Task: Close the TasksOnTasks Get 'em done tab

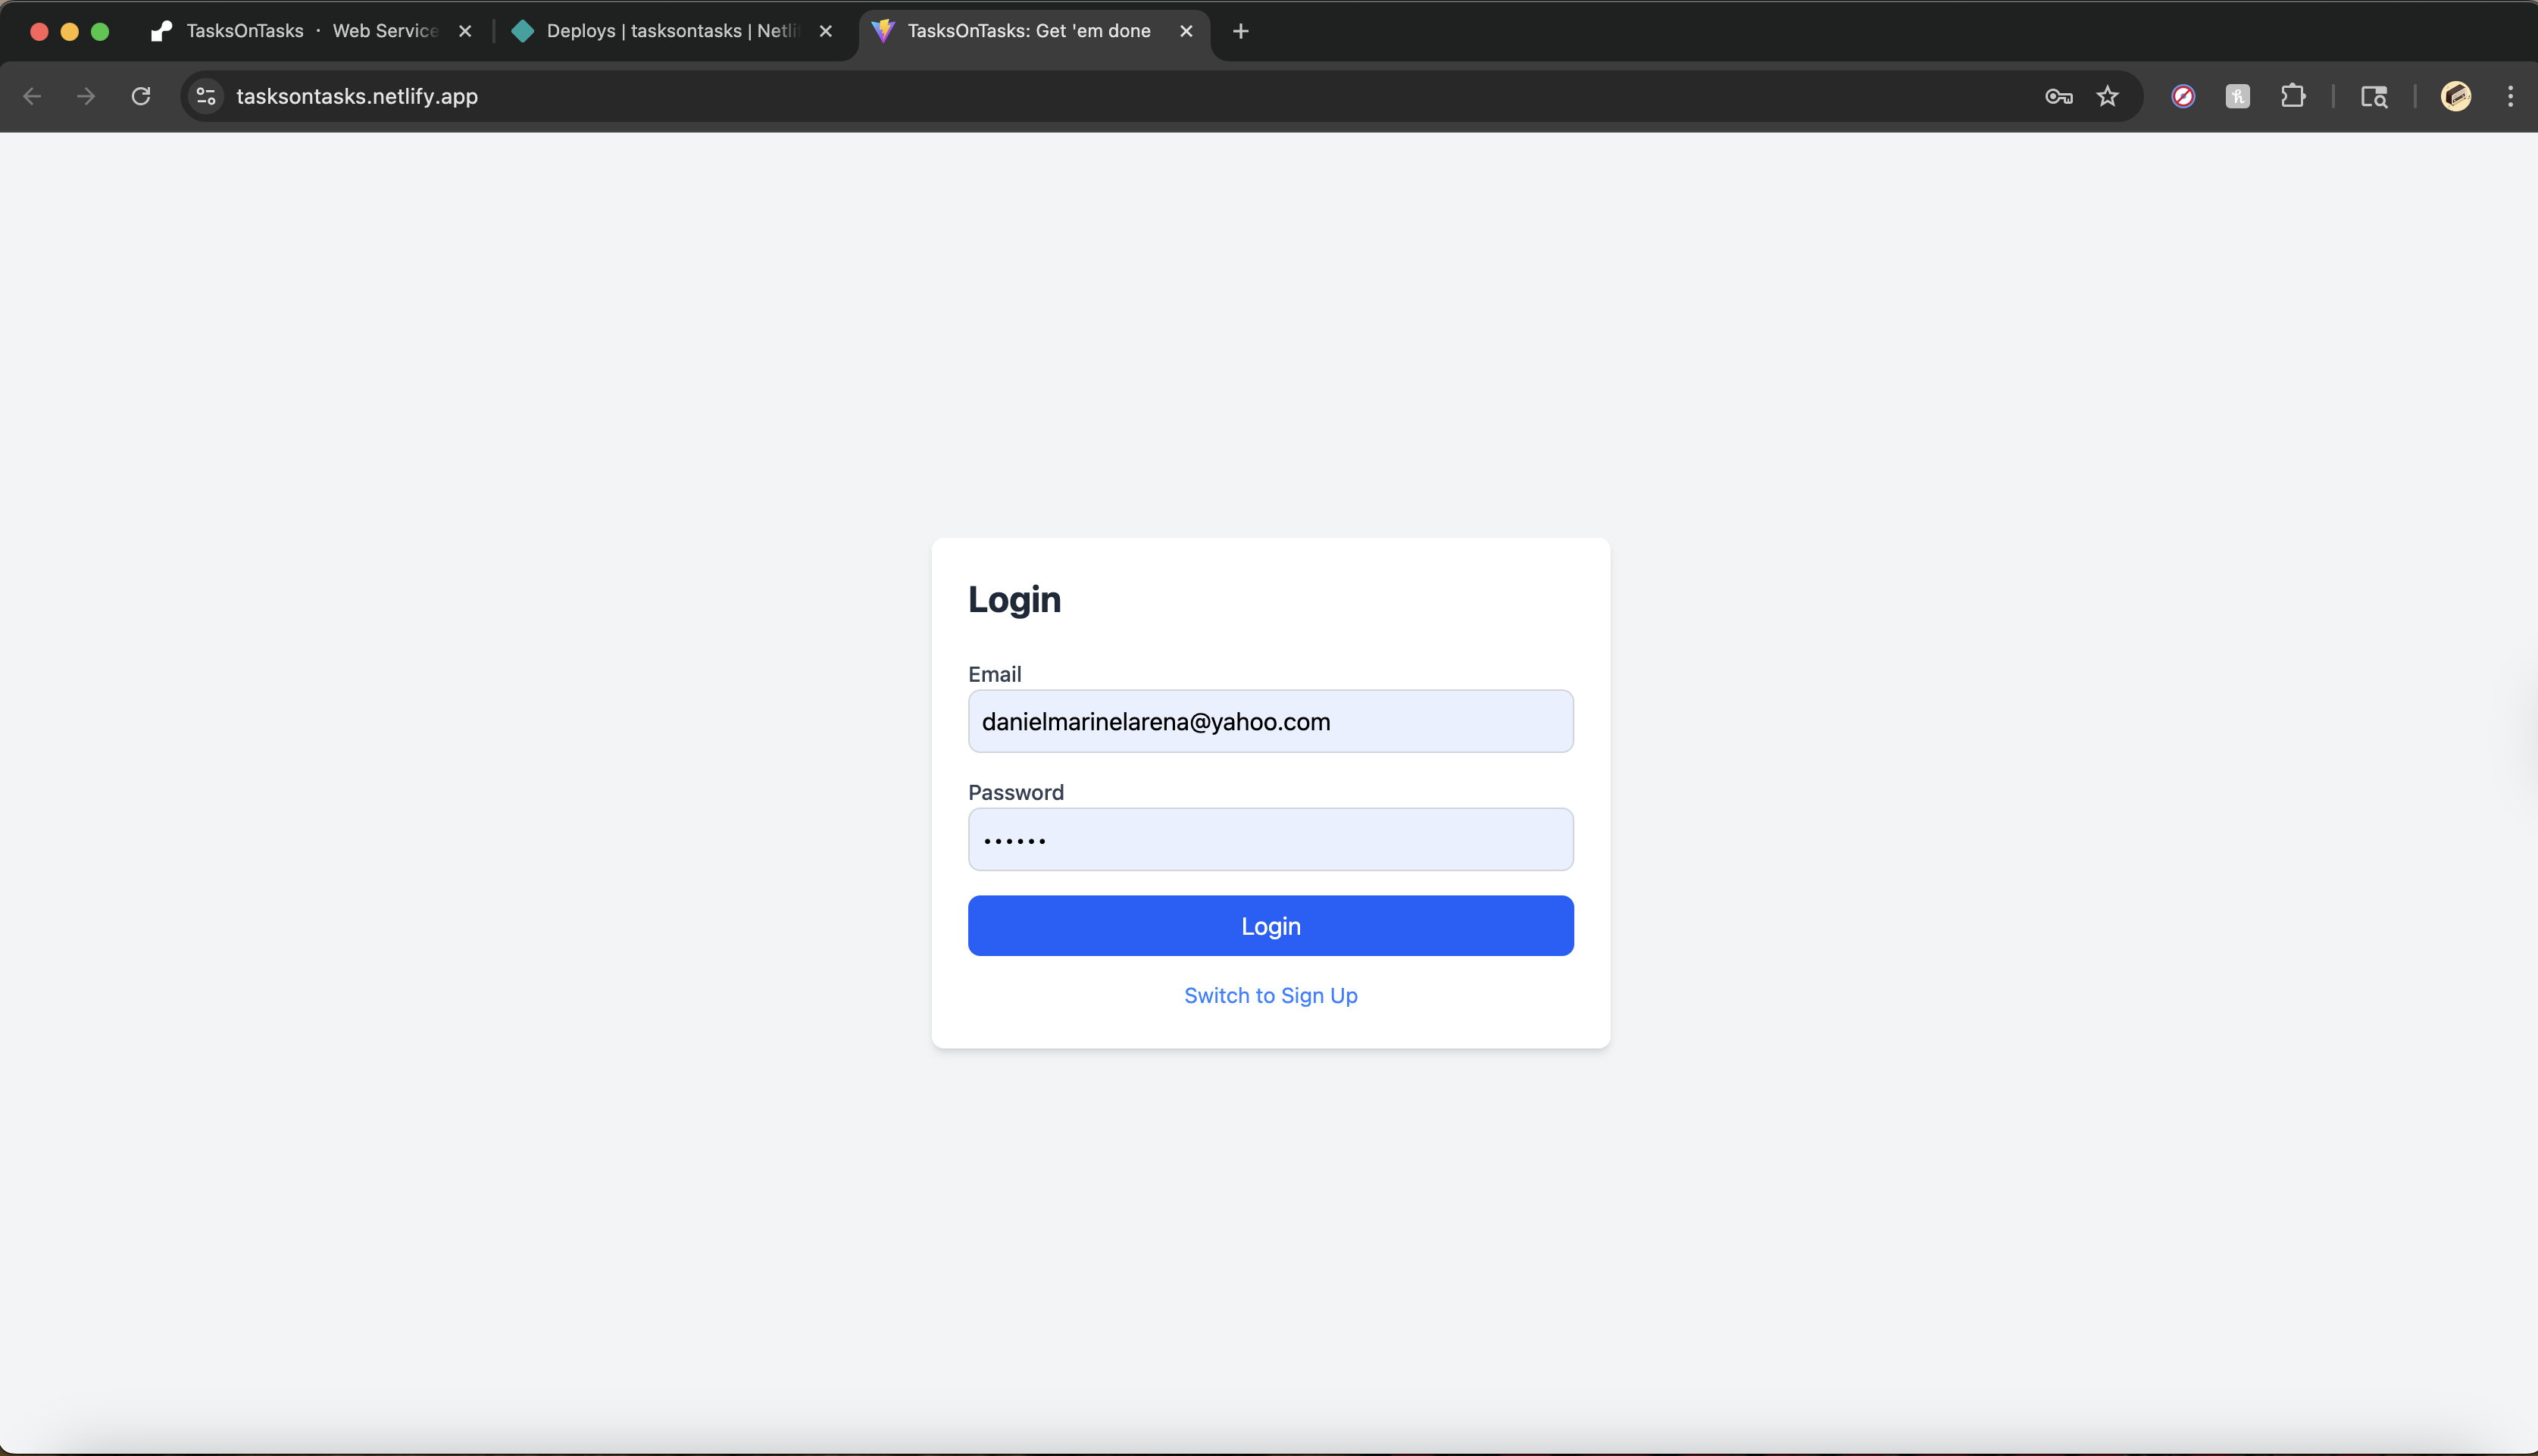Action: pos(1186,31)
